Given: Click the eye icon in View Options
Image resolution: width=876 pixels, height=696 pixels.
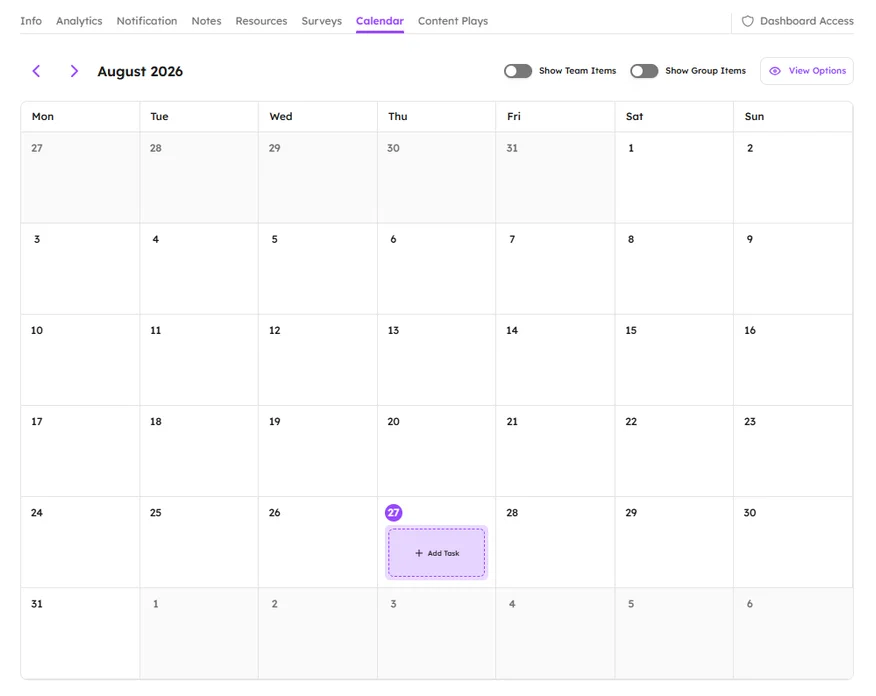Looking at the screenshot, I should tap(775, 71).
